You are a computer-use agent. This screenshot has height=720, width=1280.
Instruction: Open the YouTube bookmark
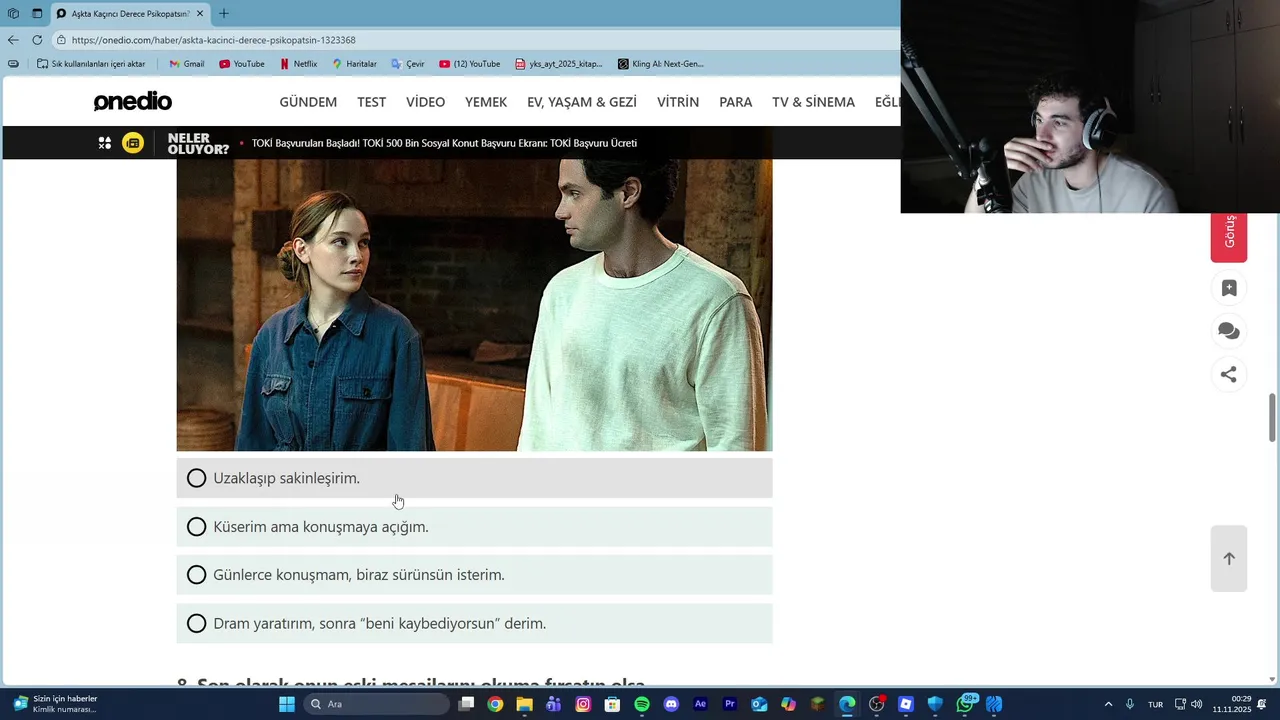coord(242,64)
